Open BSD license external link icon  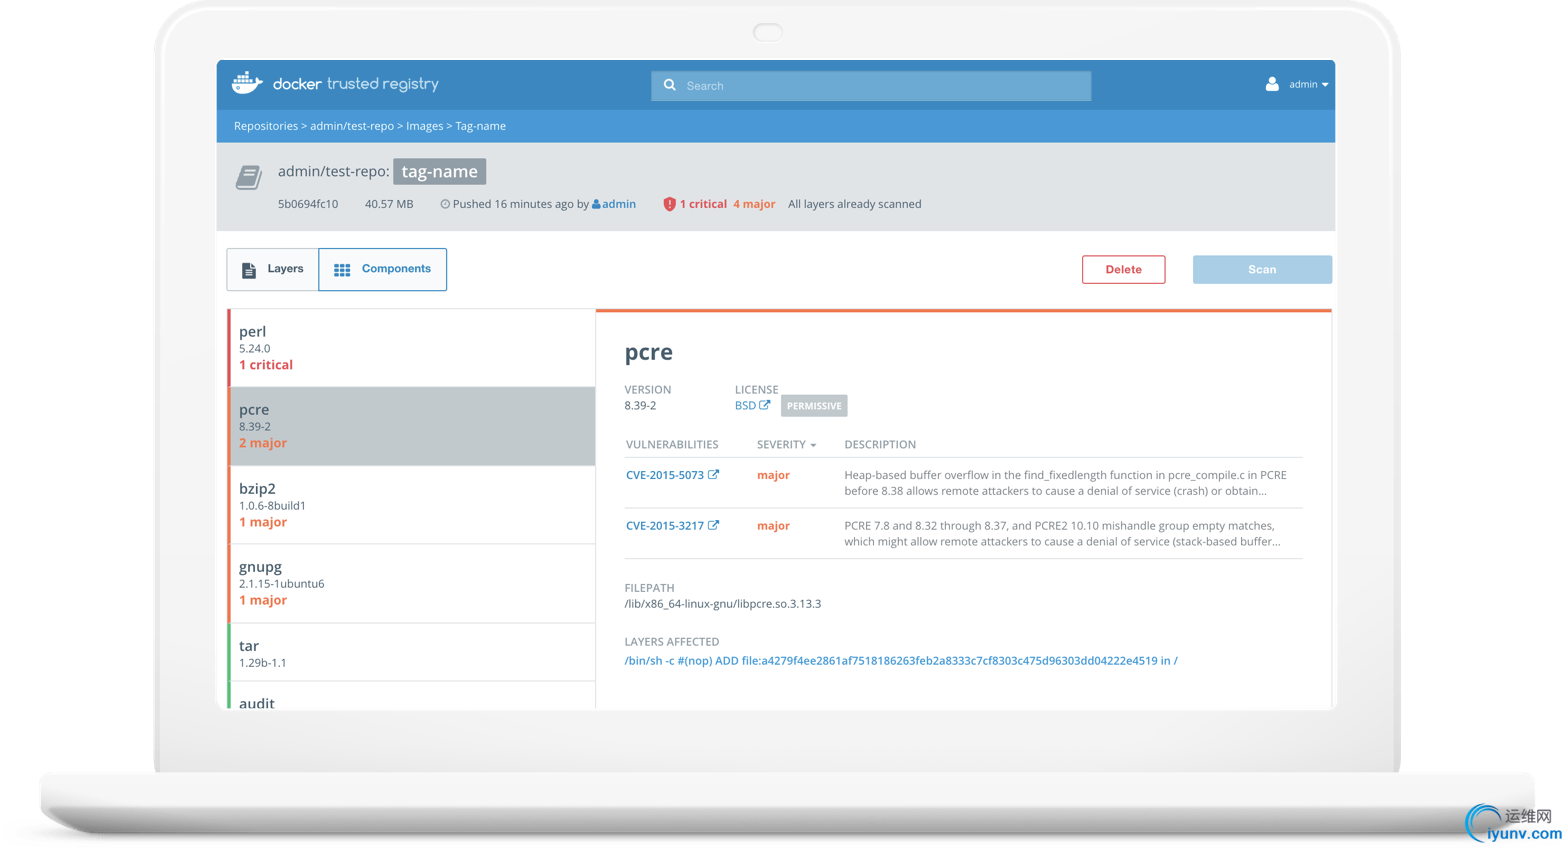coord(765,405)
